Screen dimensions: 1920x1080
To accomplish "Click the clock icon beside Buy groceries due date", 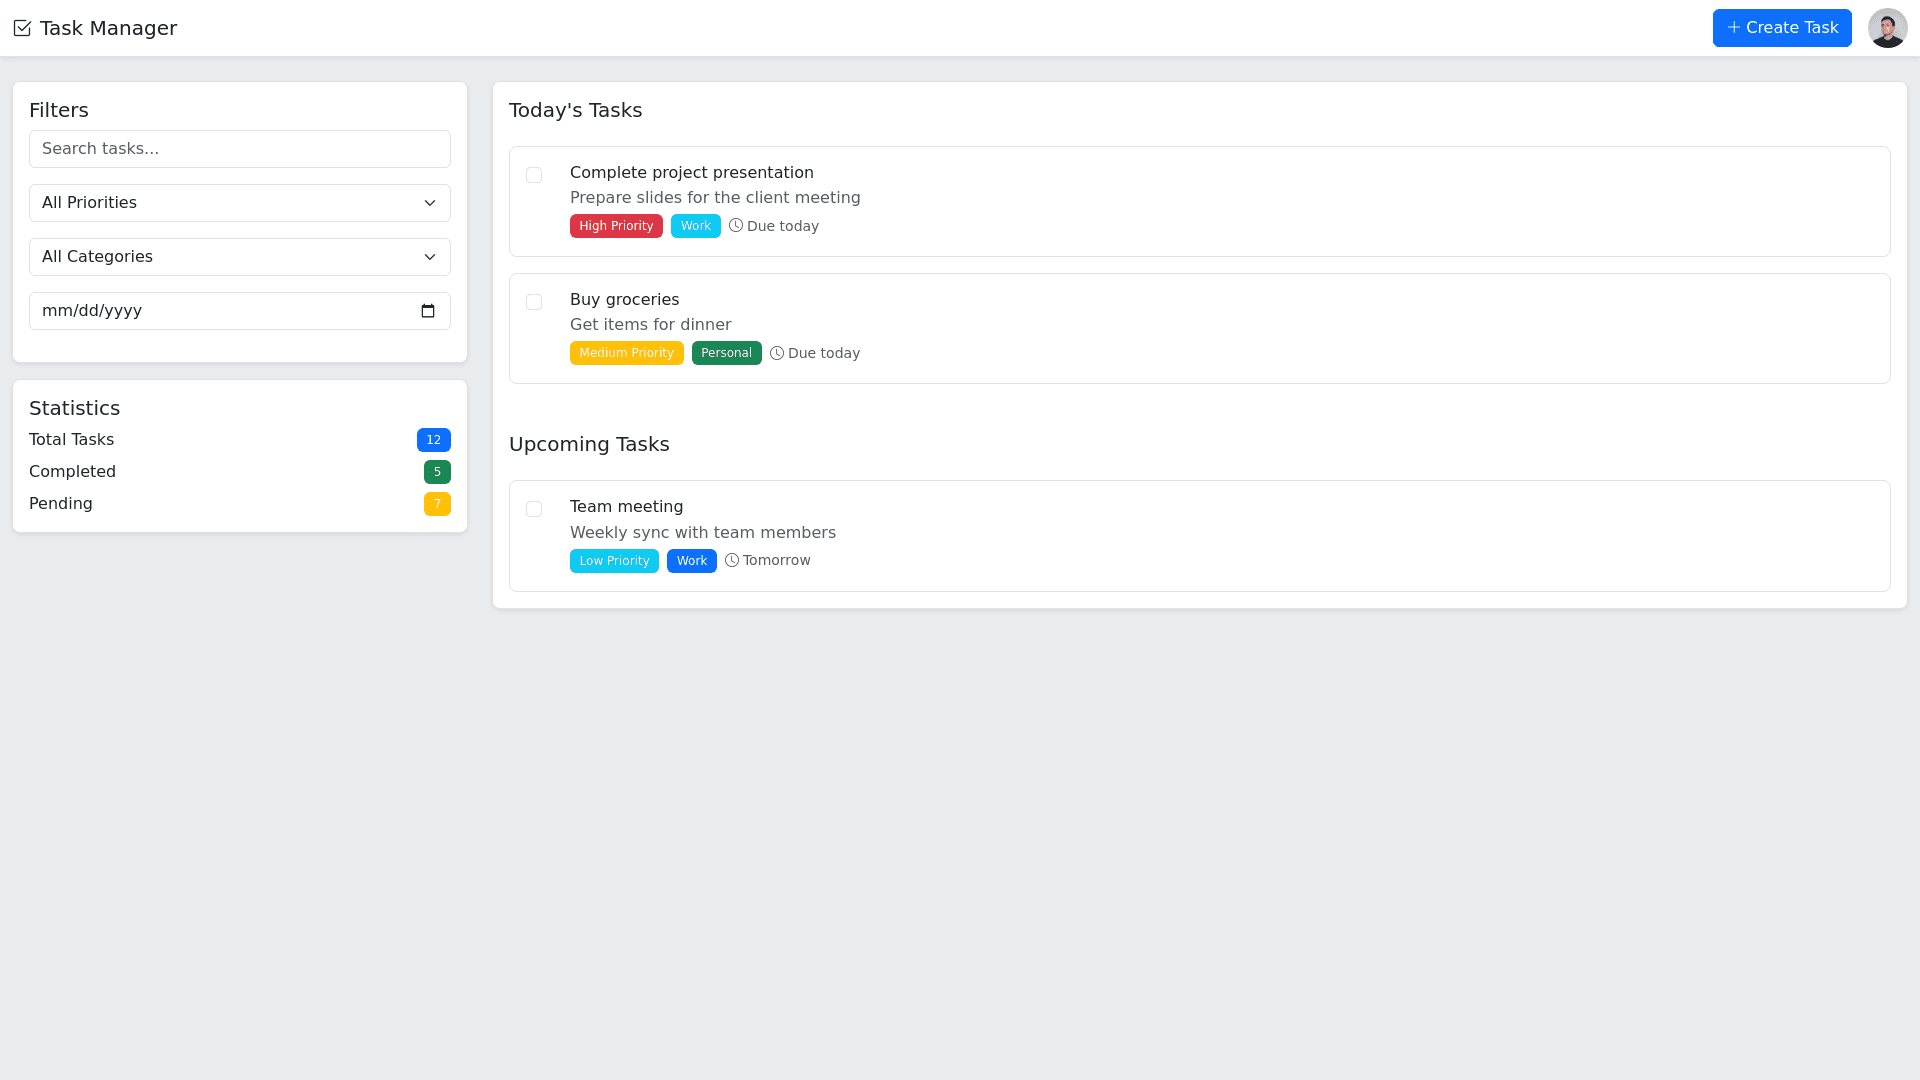I will 777,353.
